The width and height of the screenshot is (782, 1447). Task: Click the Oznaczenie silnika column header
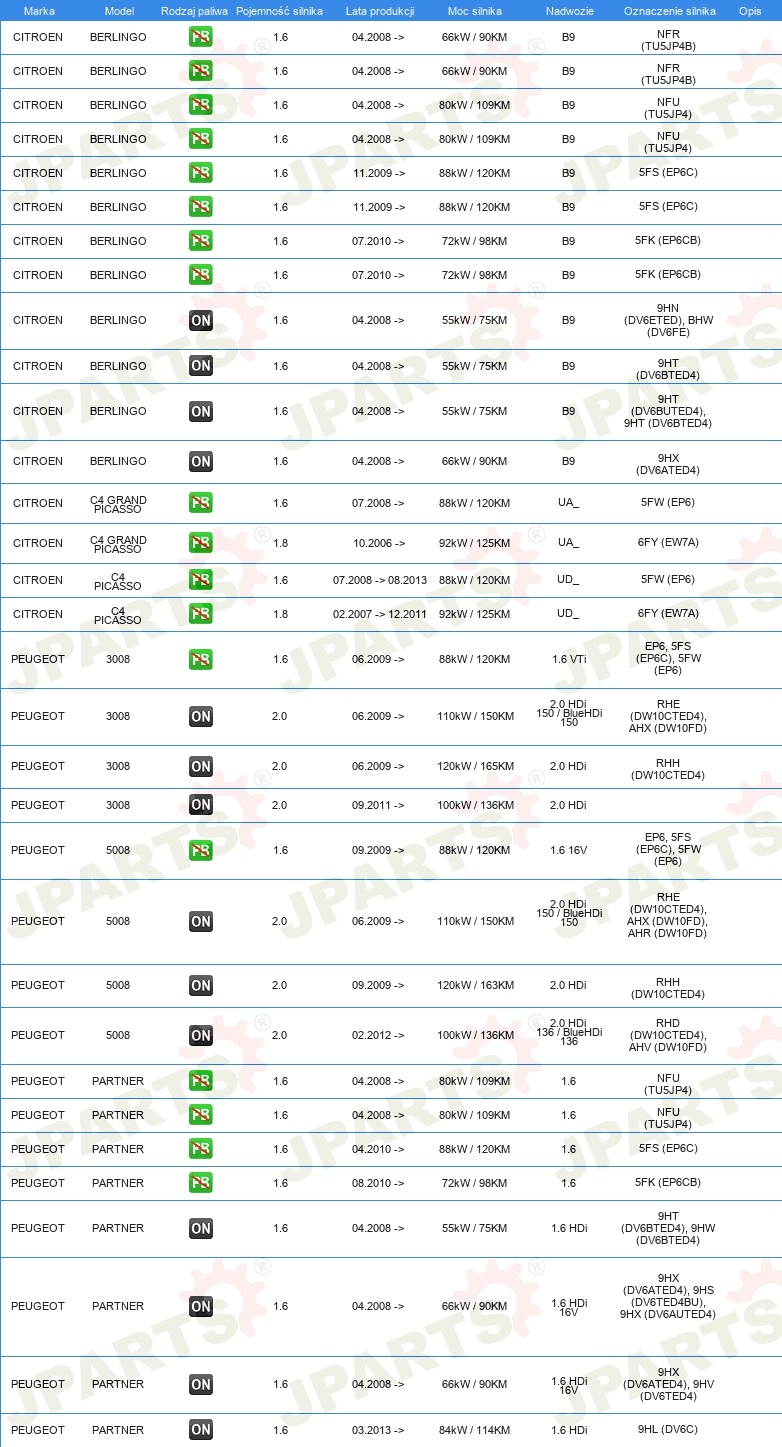pos(669,11)
